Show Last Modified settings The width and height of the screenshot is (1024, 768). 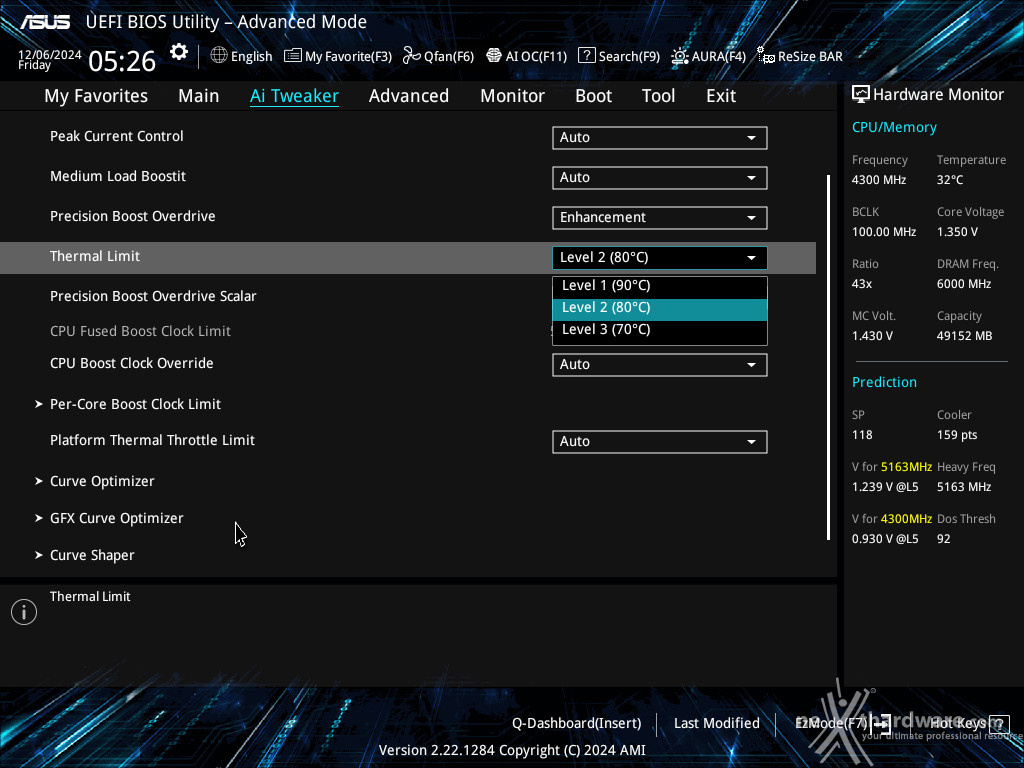coord(716,724)
